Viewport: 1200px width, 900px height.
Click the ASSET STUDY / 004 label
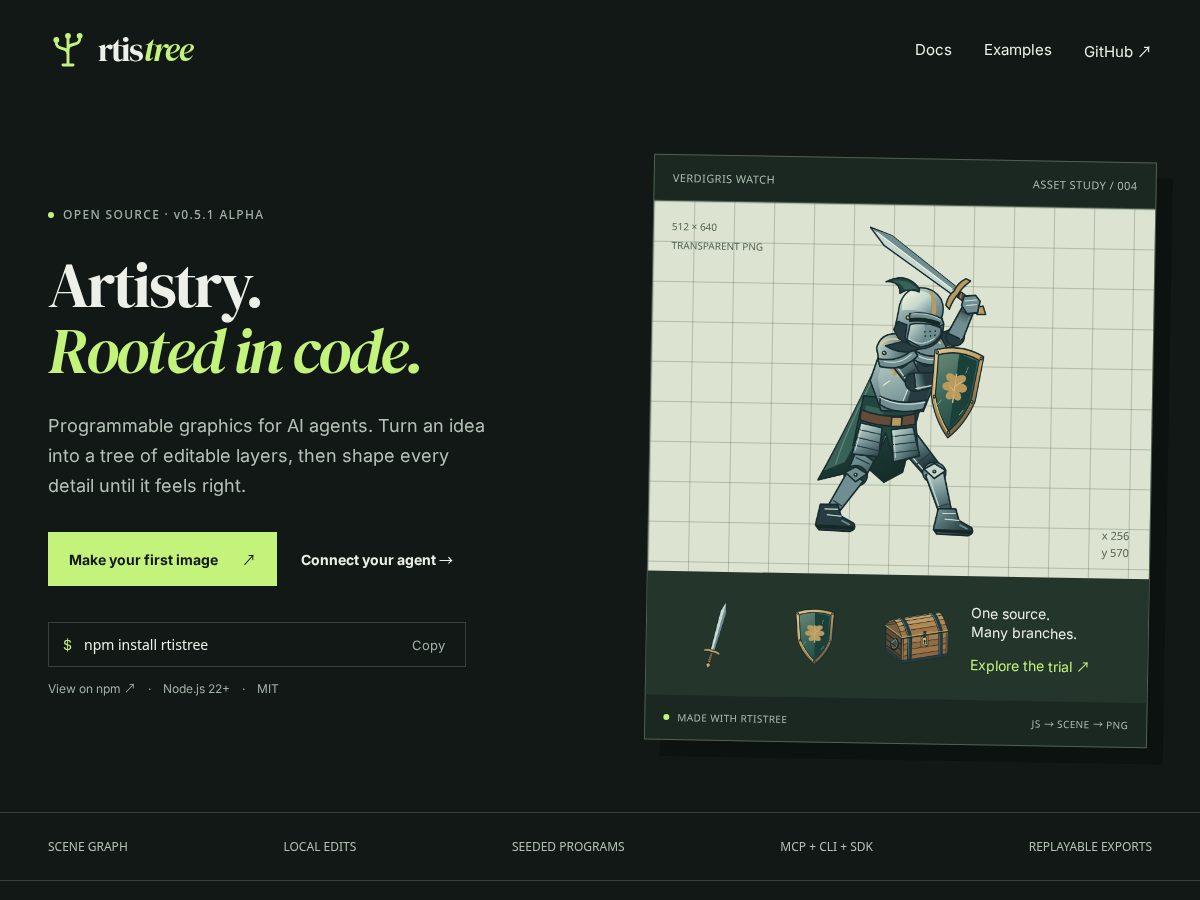point(1085,185)
